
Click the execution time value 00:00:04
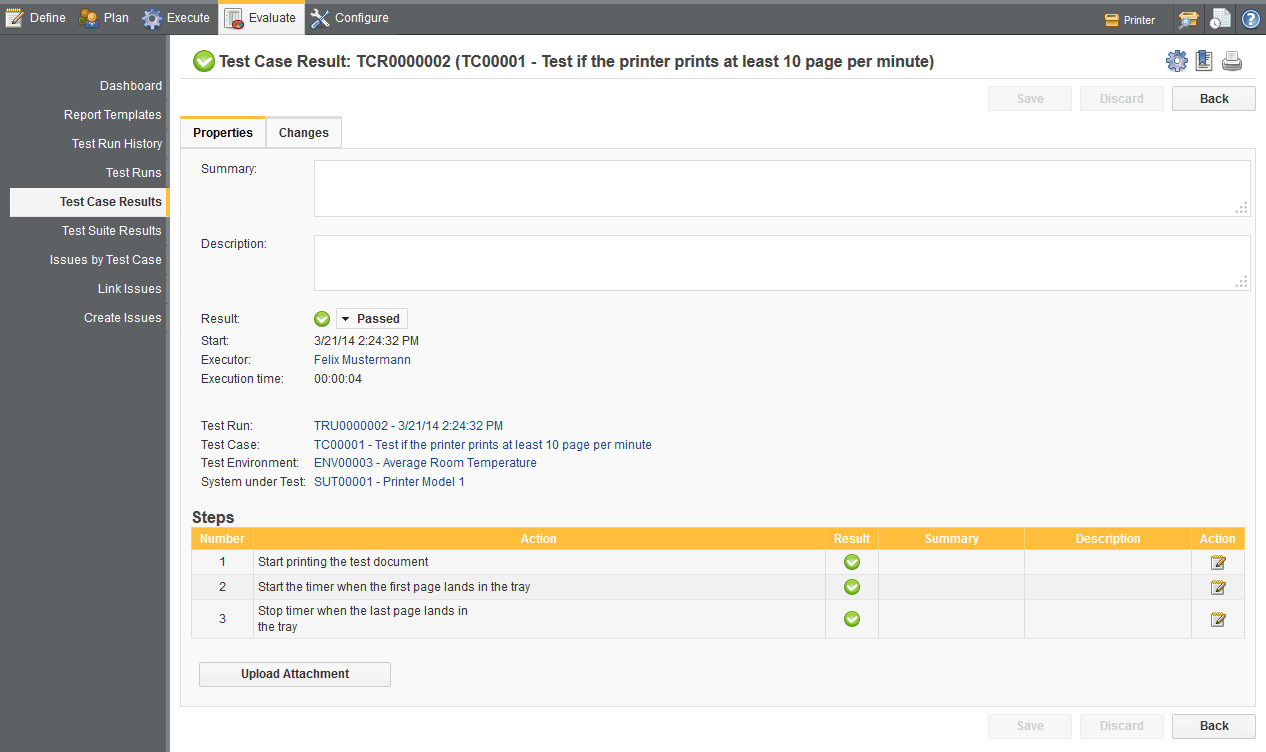338,379
